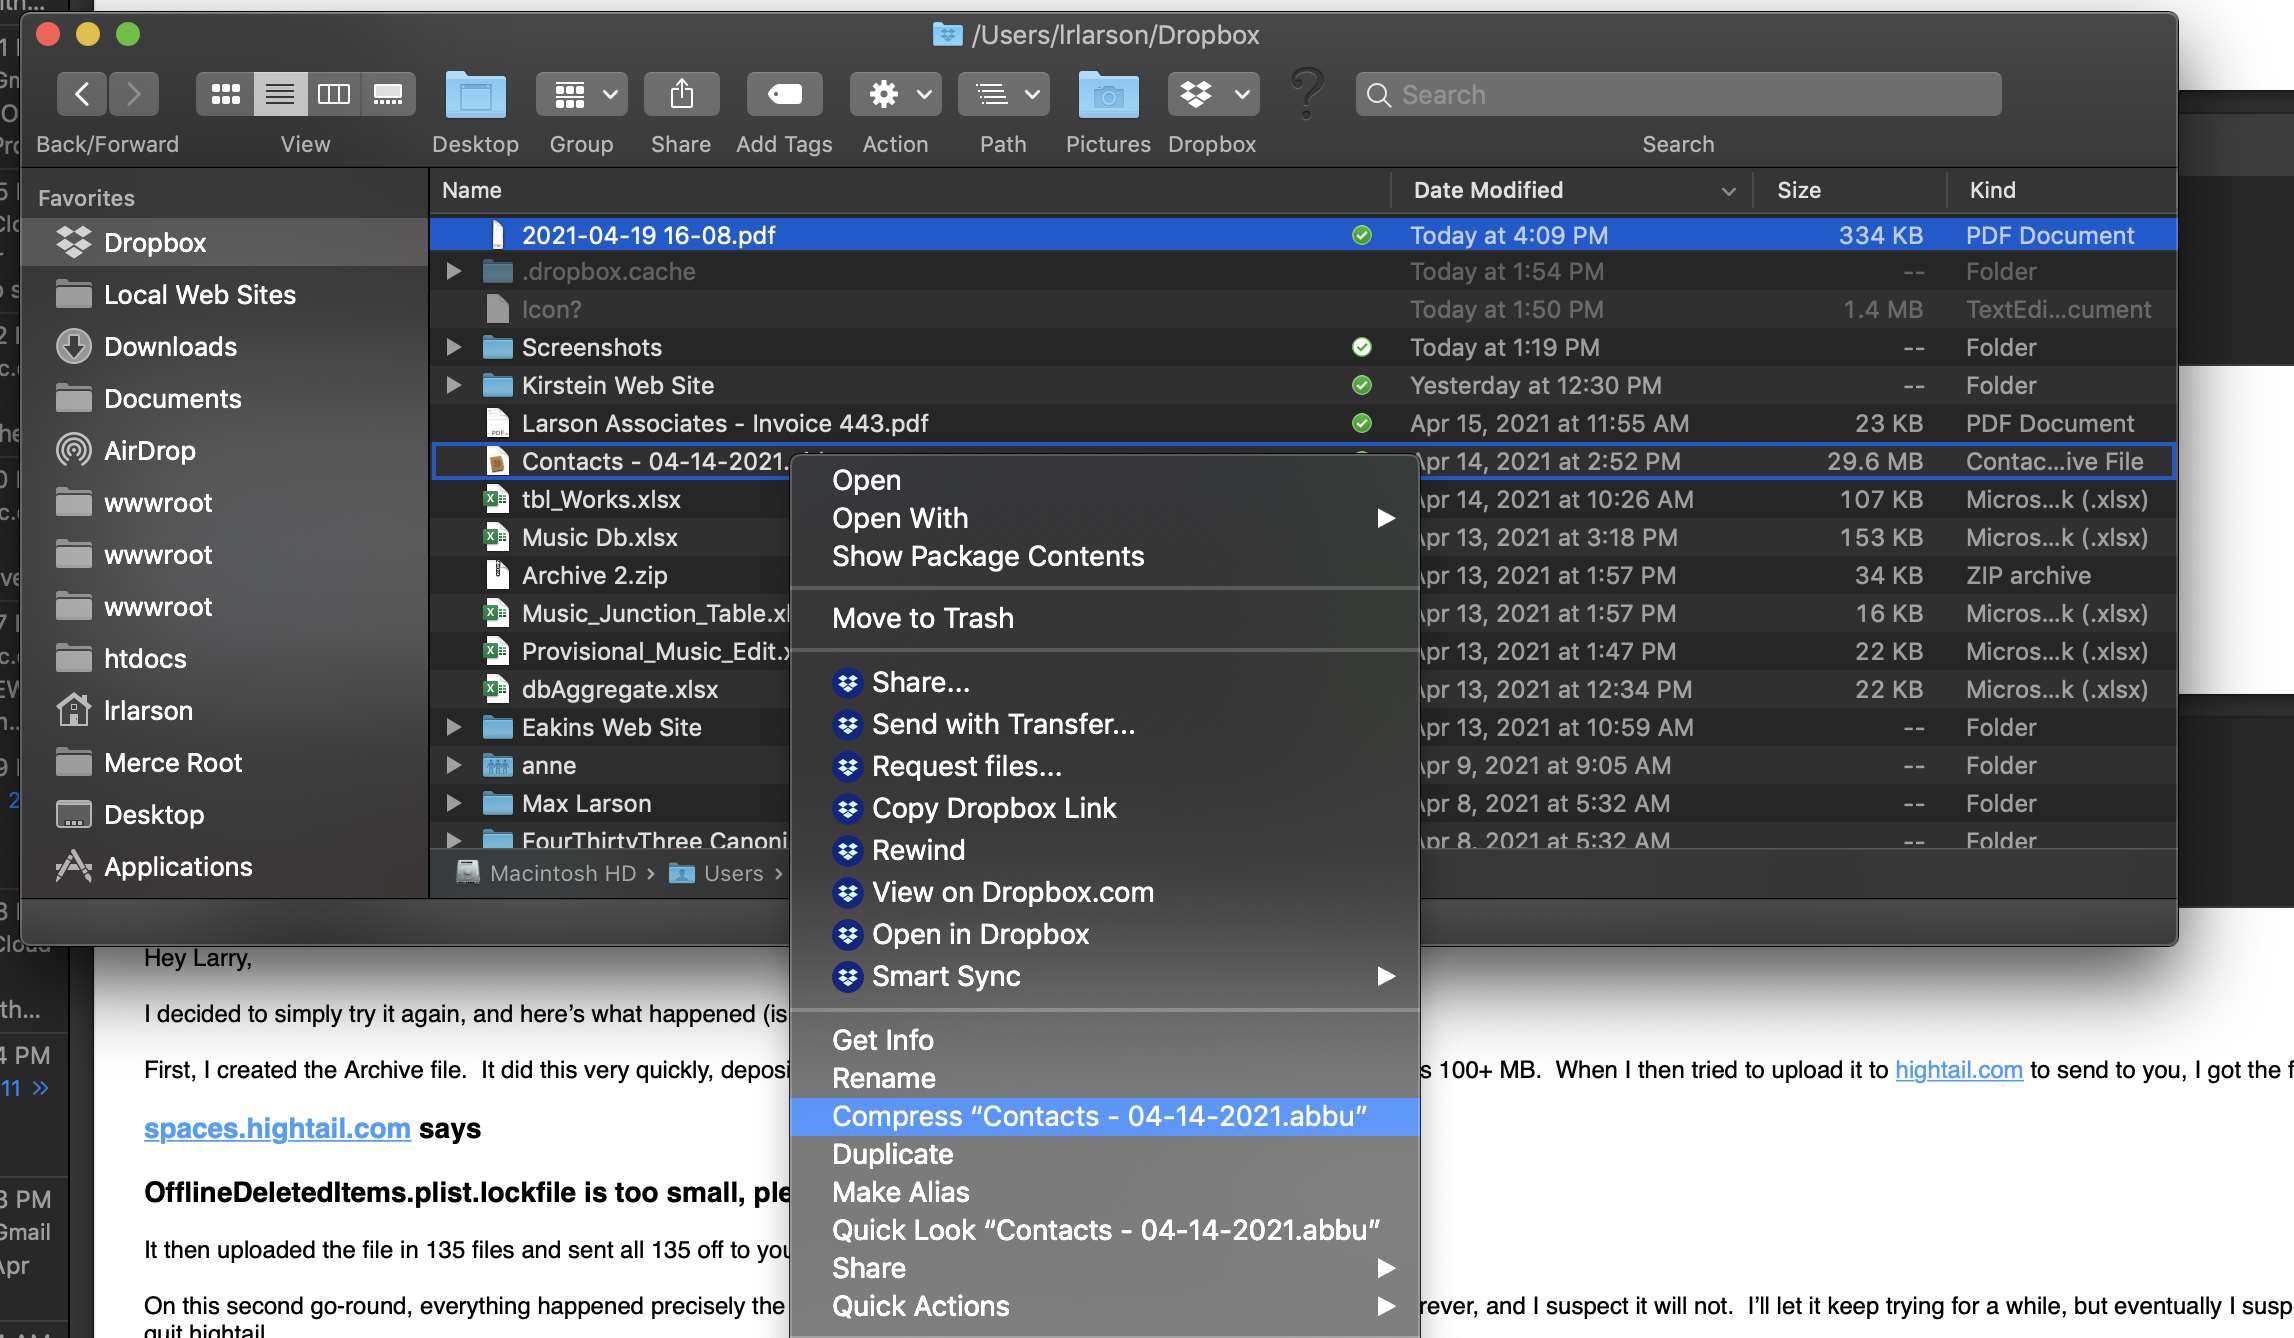Open the Desktop folder toolbar icon
This screenshot has height=1338, width=2294.
(475, 95)
